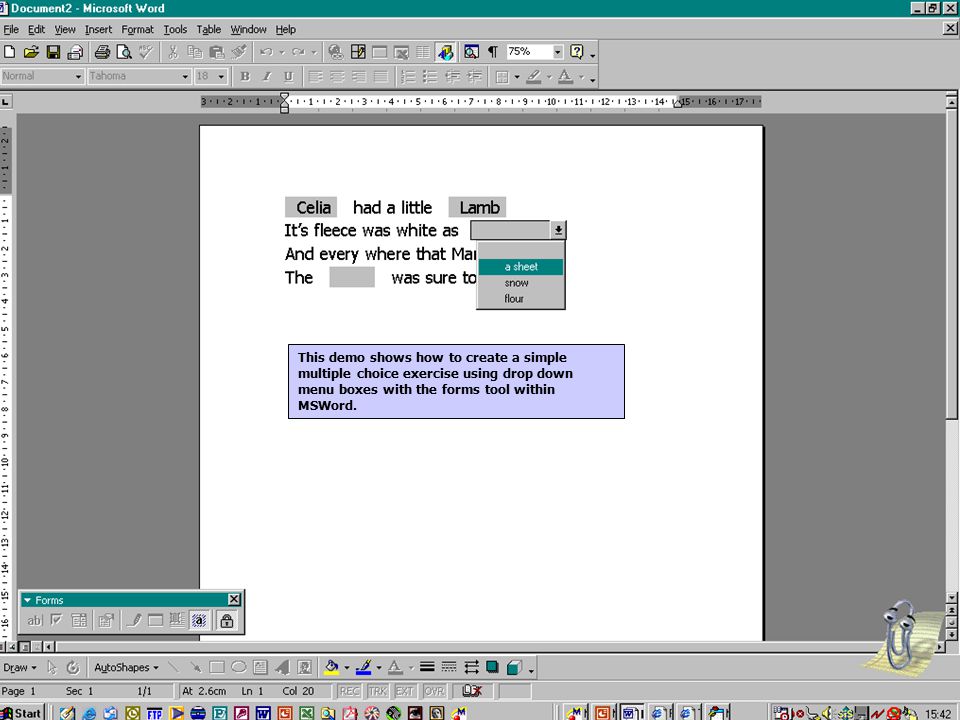Open Print Preview from the standard toolbar
The image size is (960, 720).
point(124,52)
